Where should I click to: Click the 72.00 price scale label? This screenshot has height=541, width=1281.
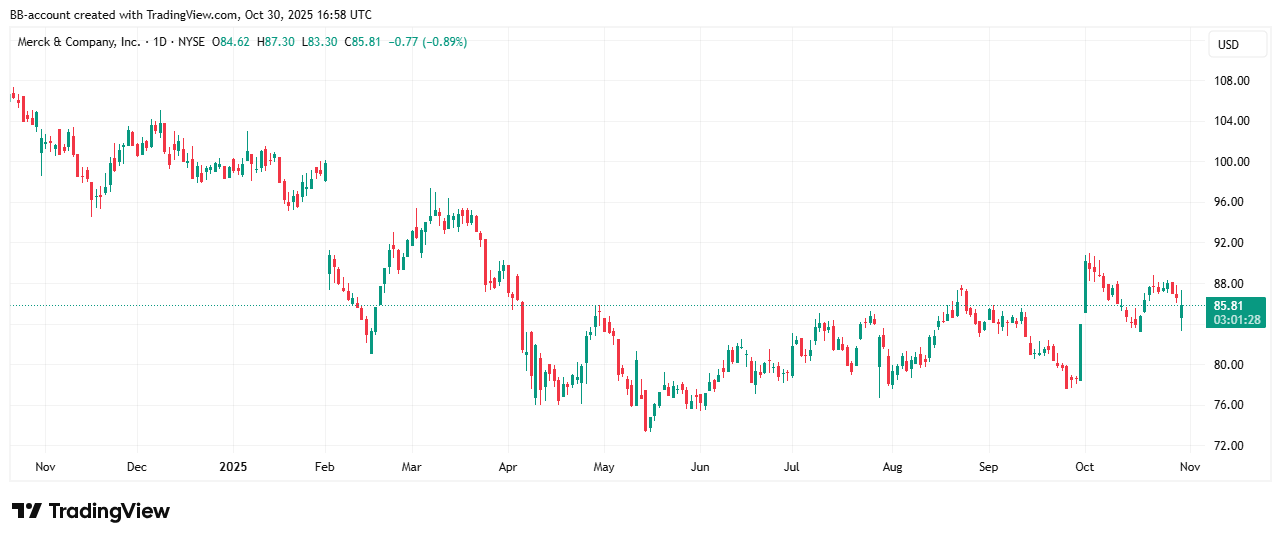(x=1229, y=446)
